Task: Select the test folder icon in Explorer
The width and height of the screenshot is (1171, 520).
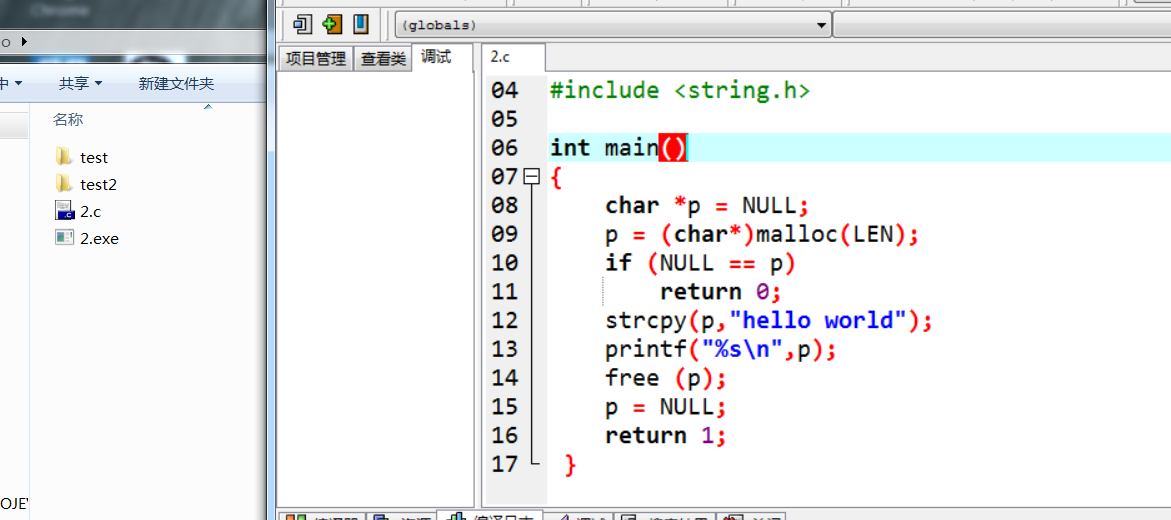Action: coord(64,157)
